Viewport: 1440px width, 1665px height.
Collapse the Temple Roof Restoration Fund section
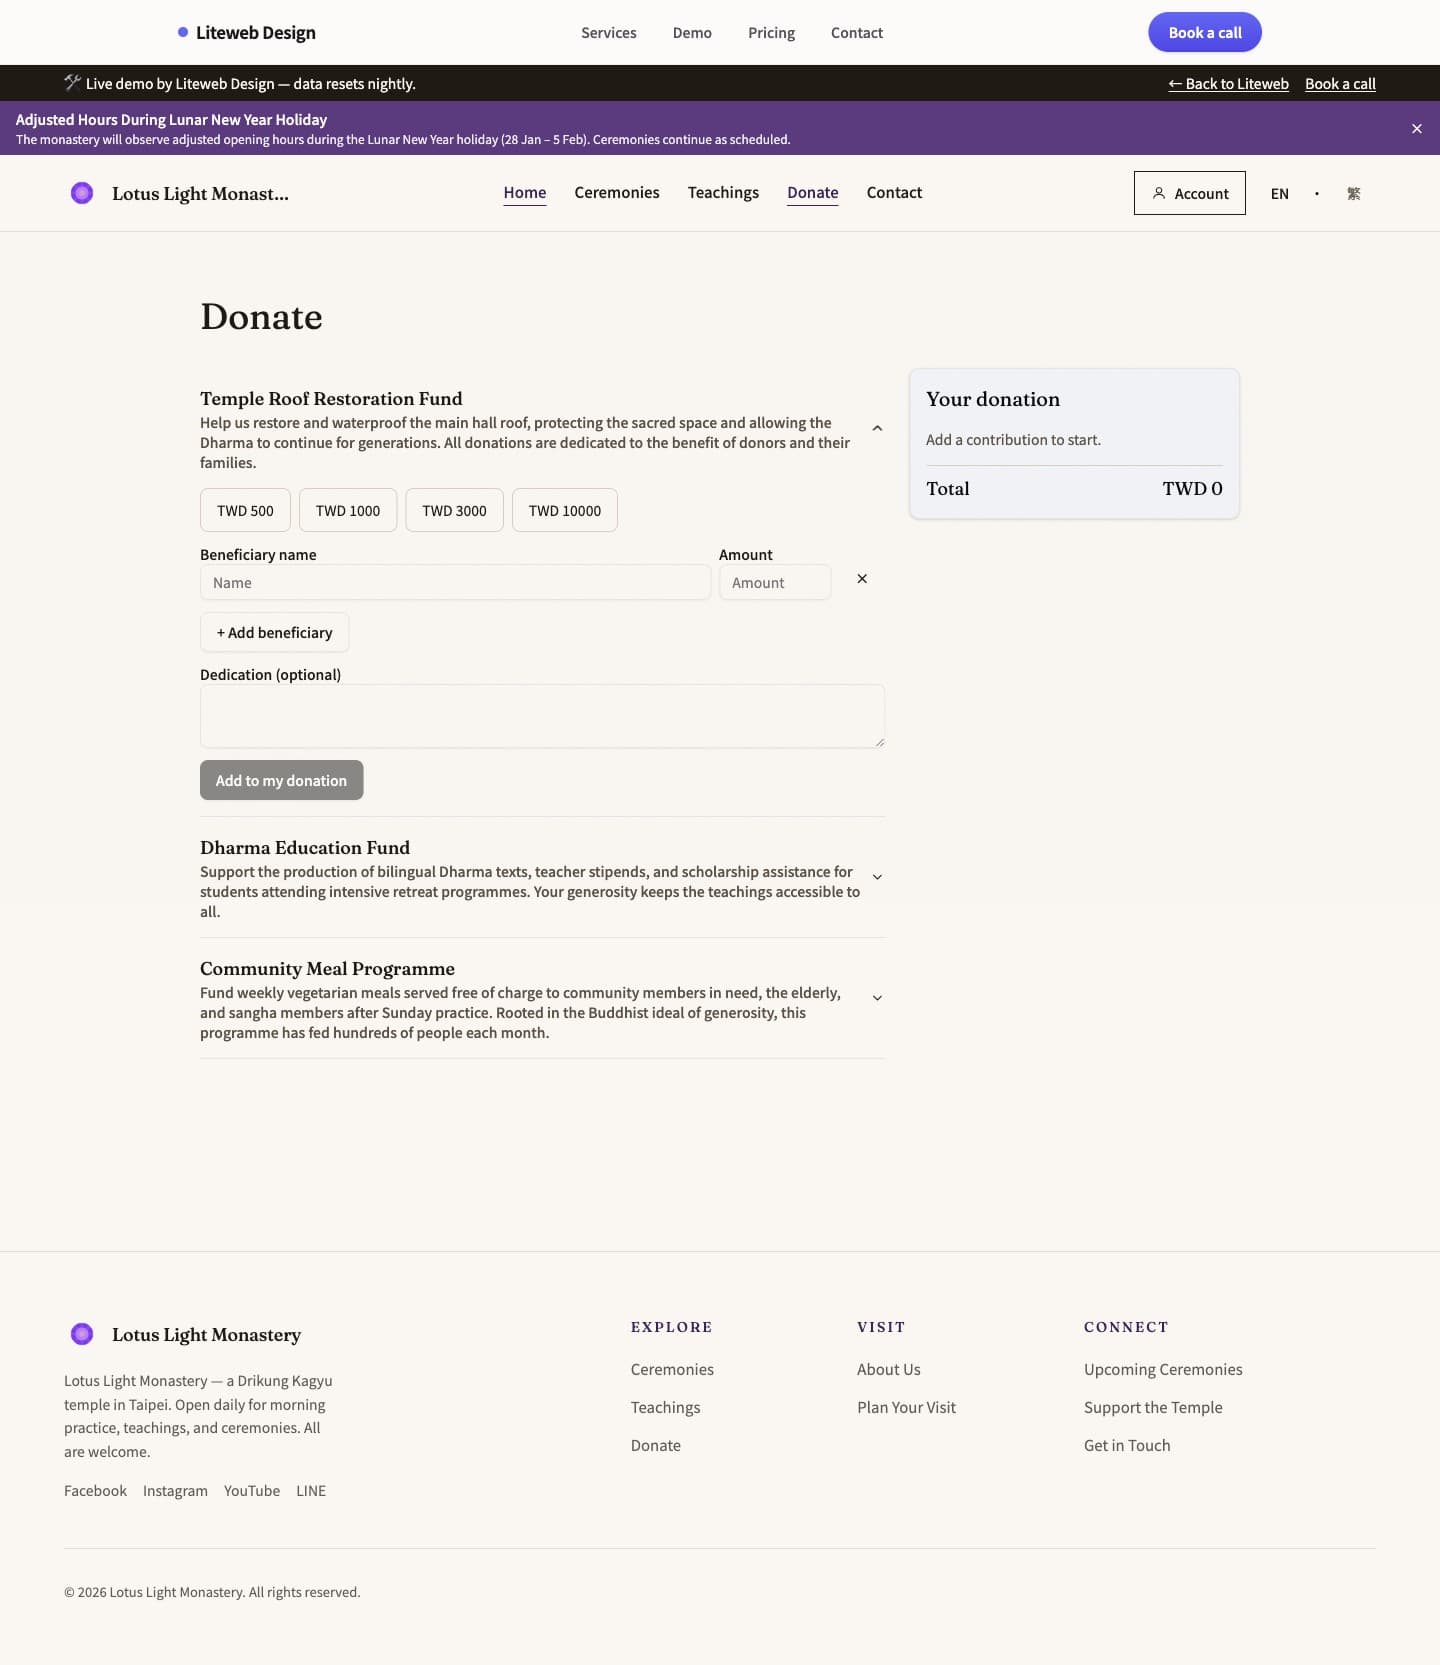(x=877, y=428)
